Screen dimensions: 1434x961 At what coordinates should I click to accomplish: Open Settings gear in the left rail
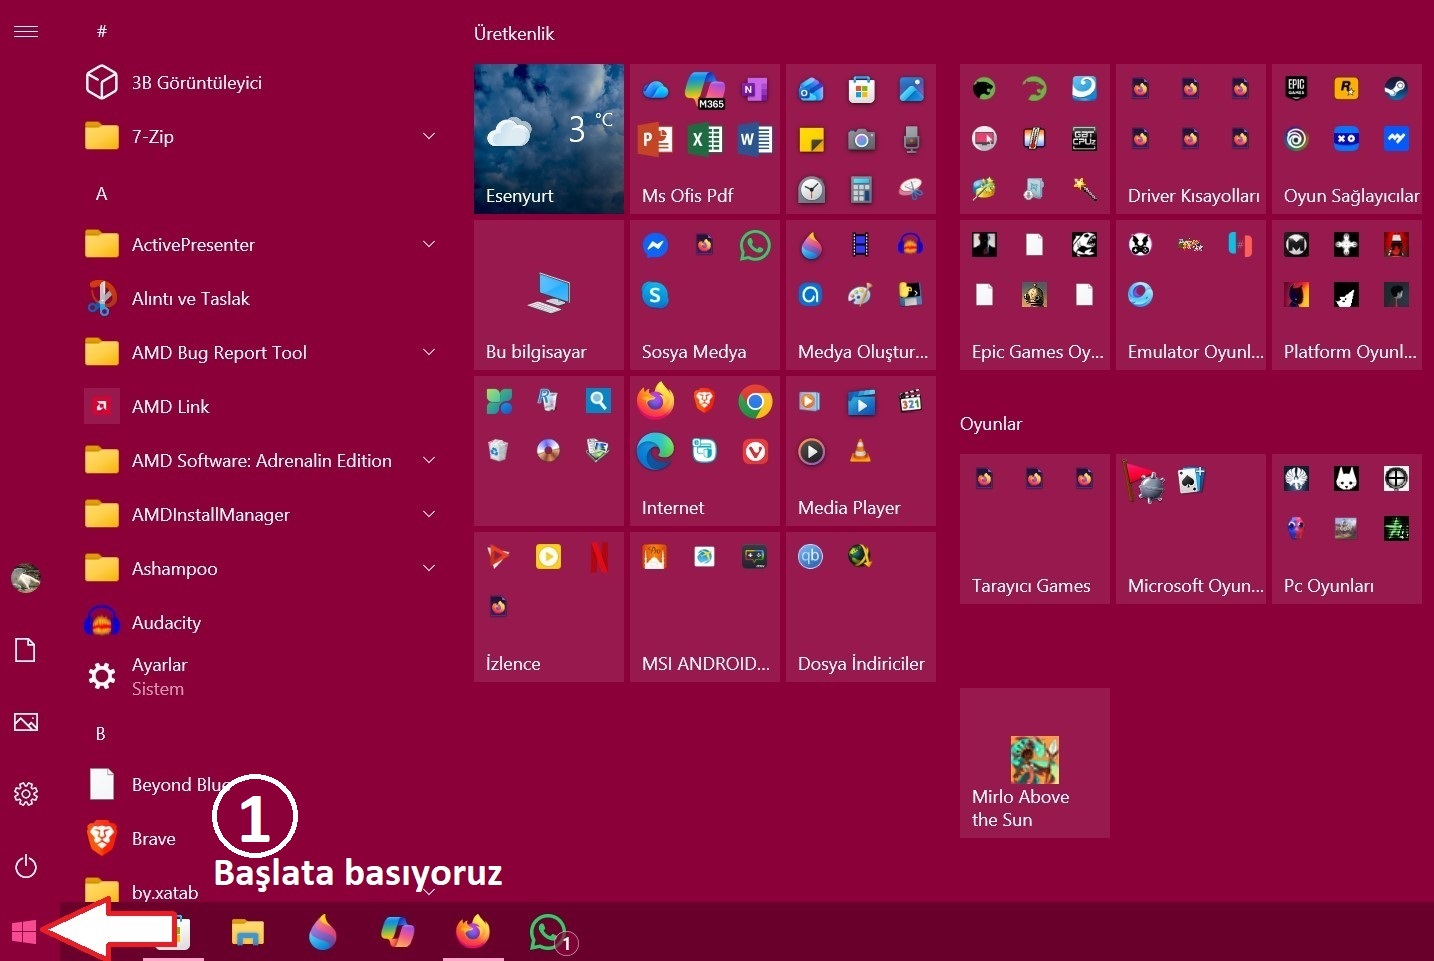click(26, 794)
